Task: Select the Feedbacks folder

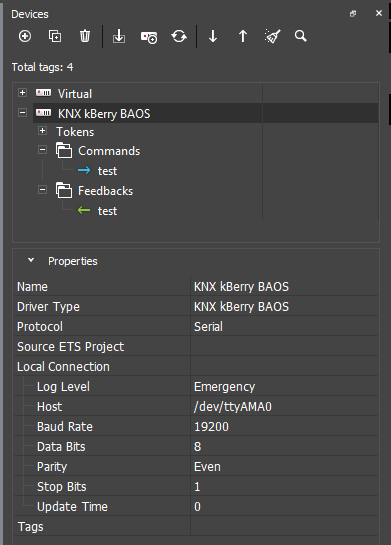Action: coord(105,191)
